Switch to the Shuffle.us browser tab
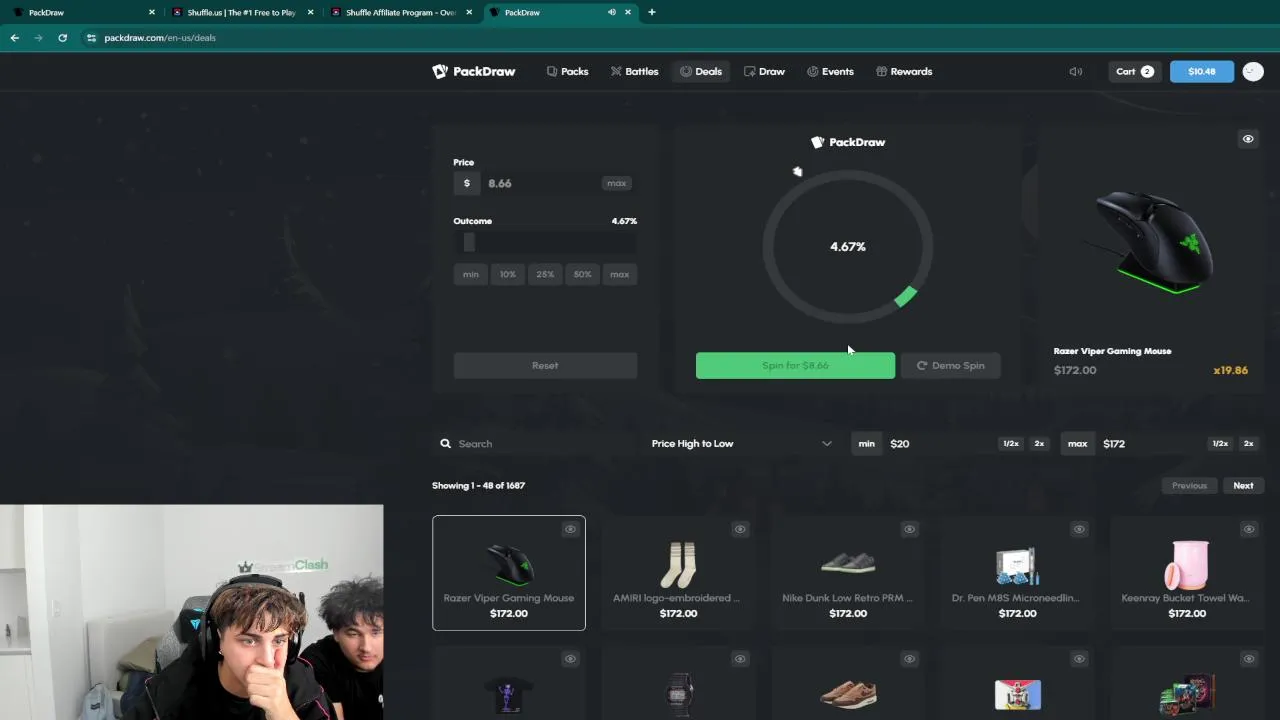 click(241, 12)
